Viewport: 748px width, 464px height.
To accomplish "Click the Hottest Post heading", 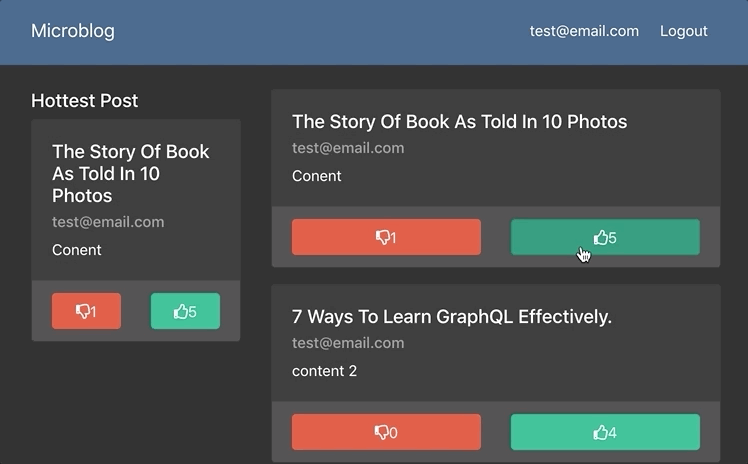I will pyautogui.click(x=84, y=101).
